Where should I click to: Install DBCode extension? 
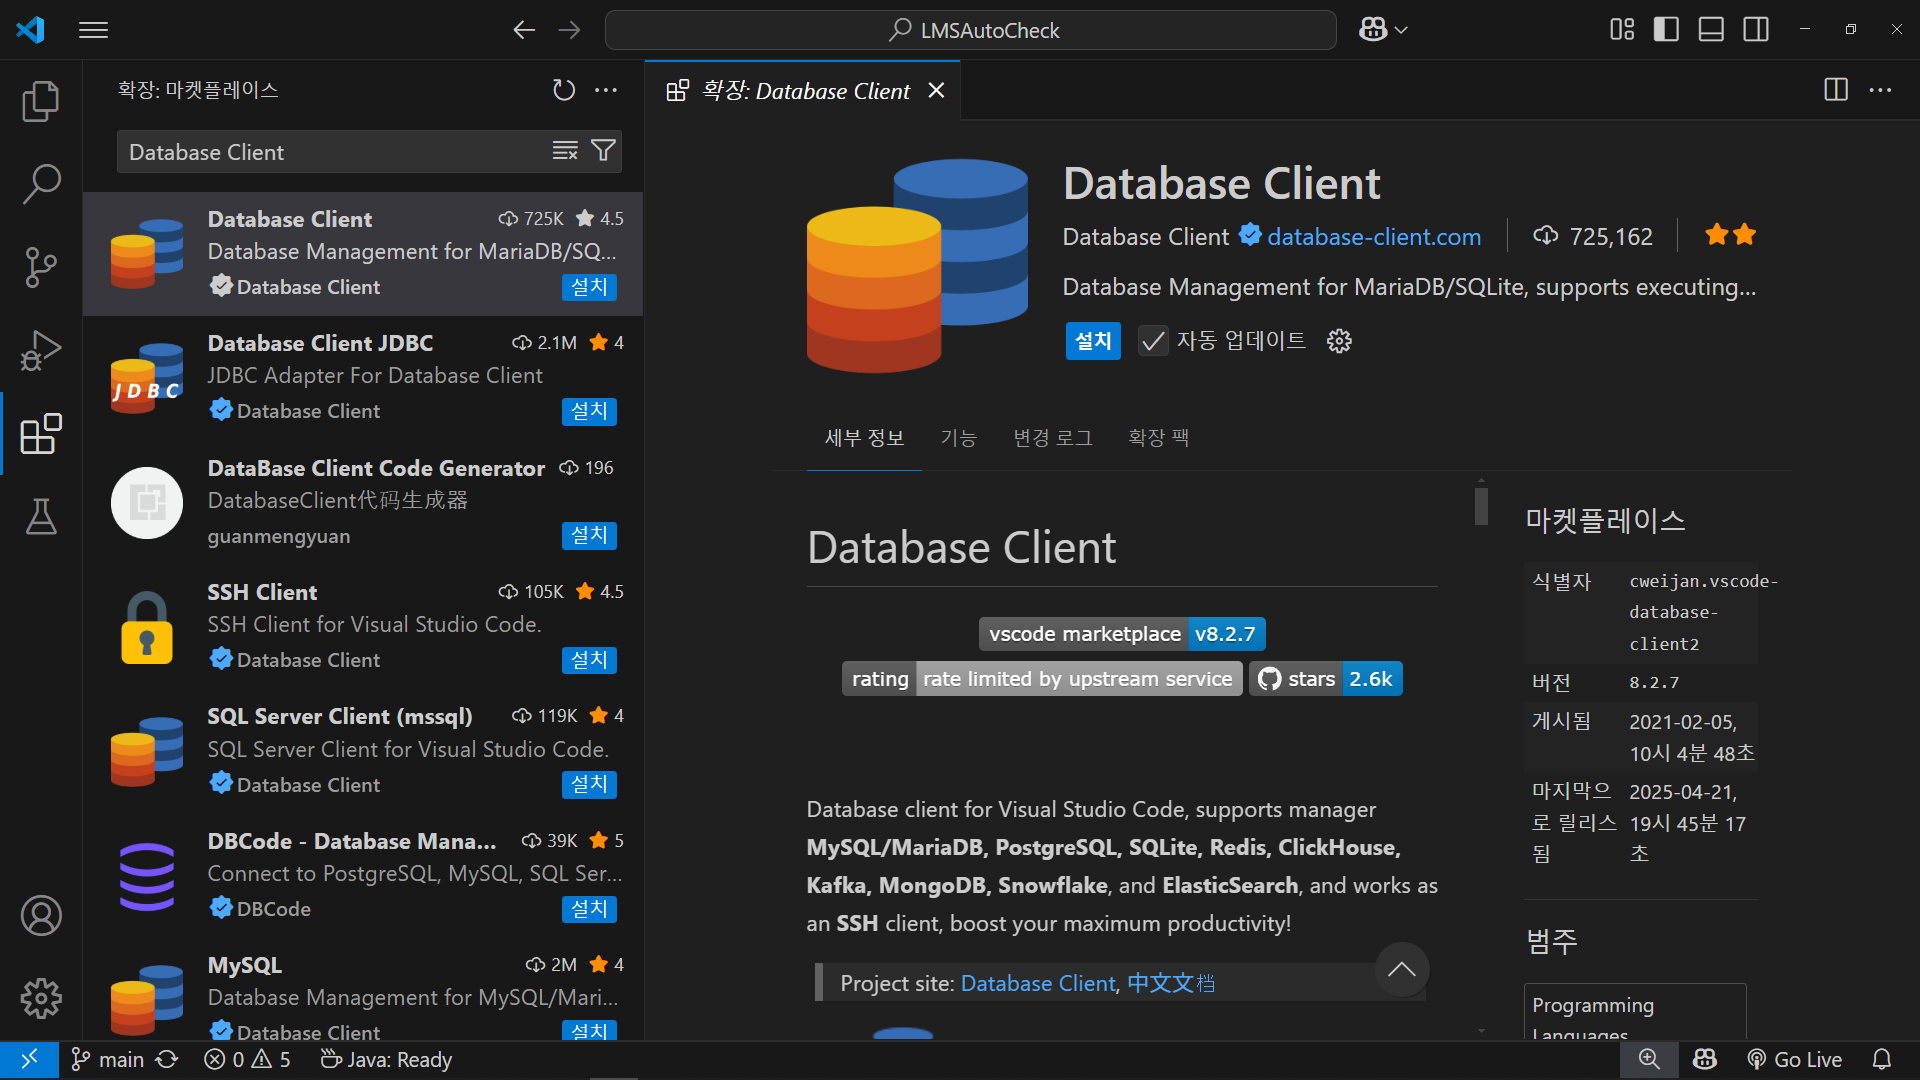coord(589,909)
